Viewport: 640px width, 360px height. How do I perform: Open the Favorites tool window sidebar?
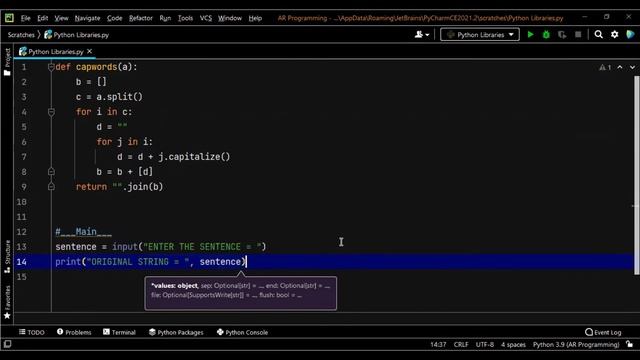tap(7, 302)
